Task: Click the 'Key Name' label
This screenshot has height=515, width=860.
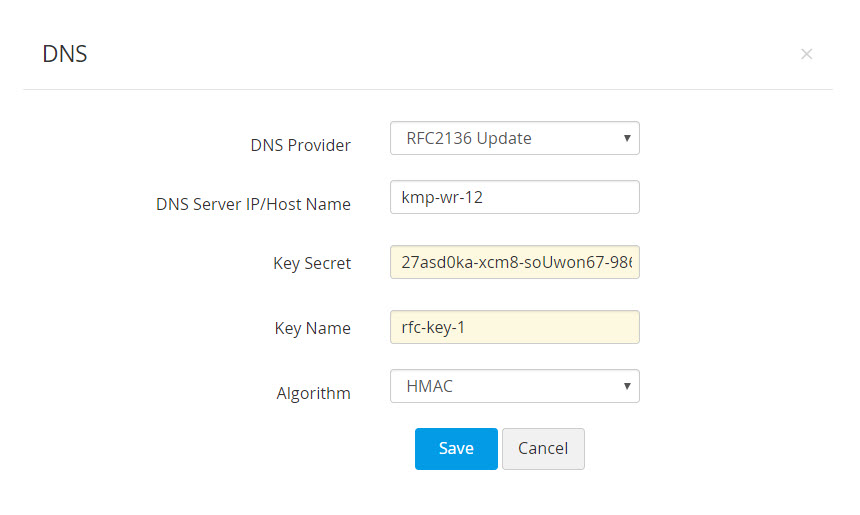Action: point(312,328)
